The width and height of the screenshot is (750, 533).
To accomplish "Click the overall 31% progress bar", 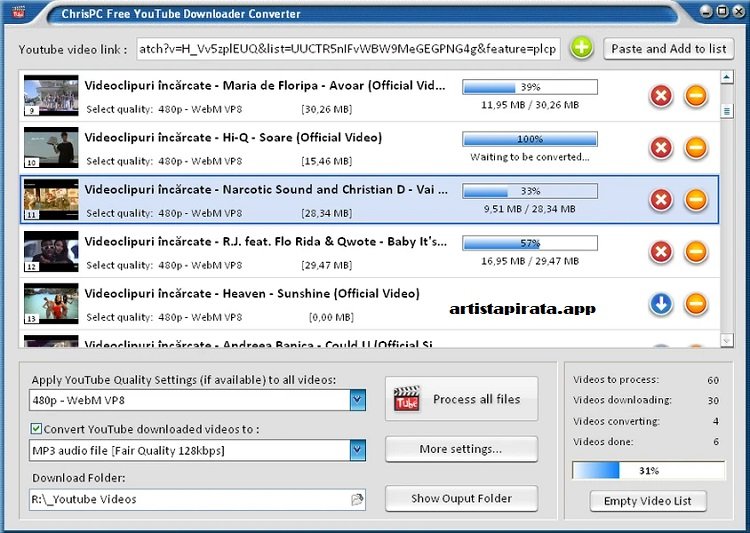I will point(649,470).
